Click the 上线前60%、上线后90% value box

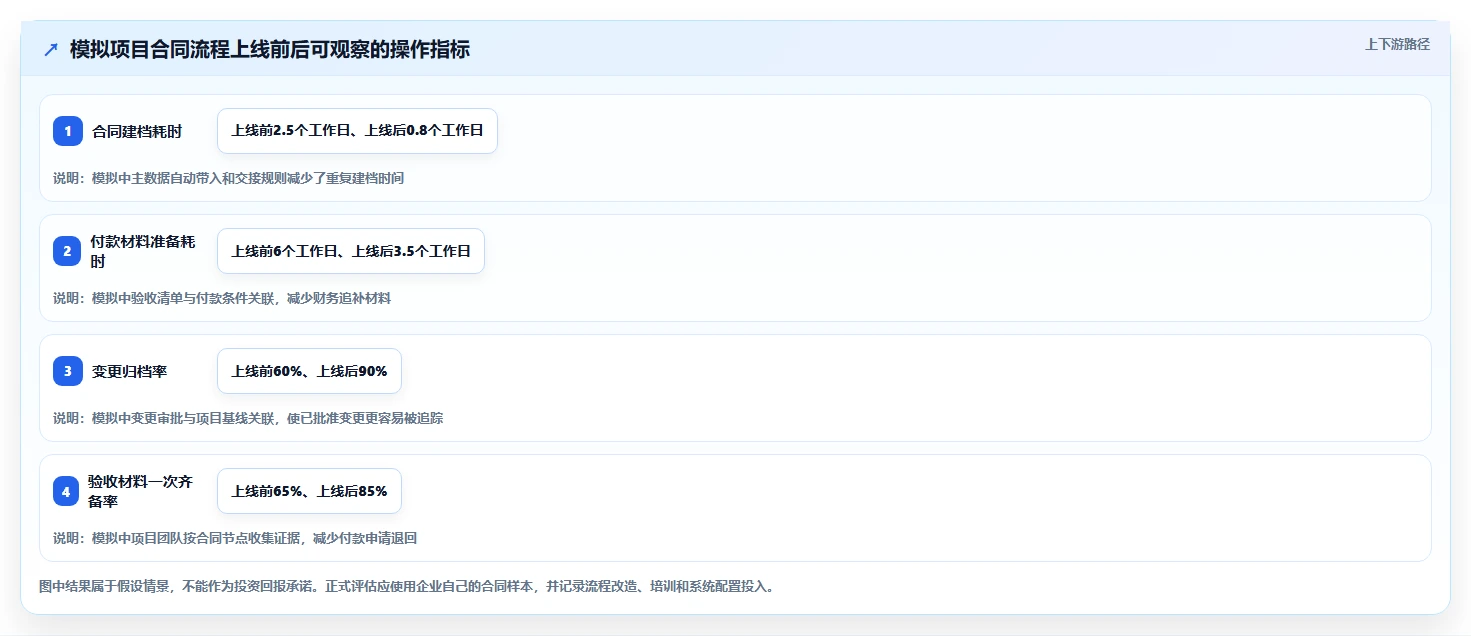coord(309,371)
